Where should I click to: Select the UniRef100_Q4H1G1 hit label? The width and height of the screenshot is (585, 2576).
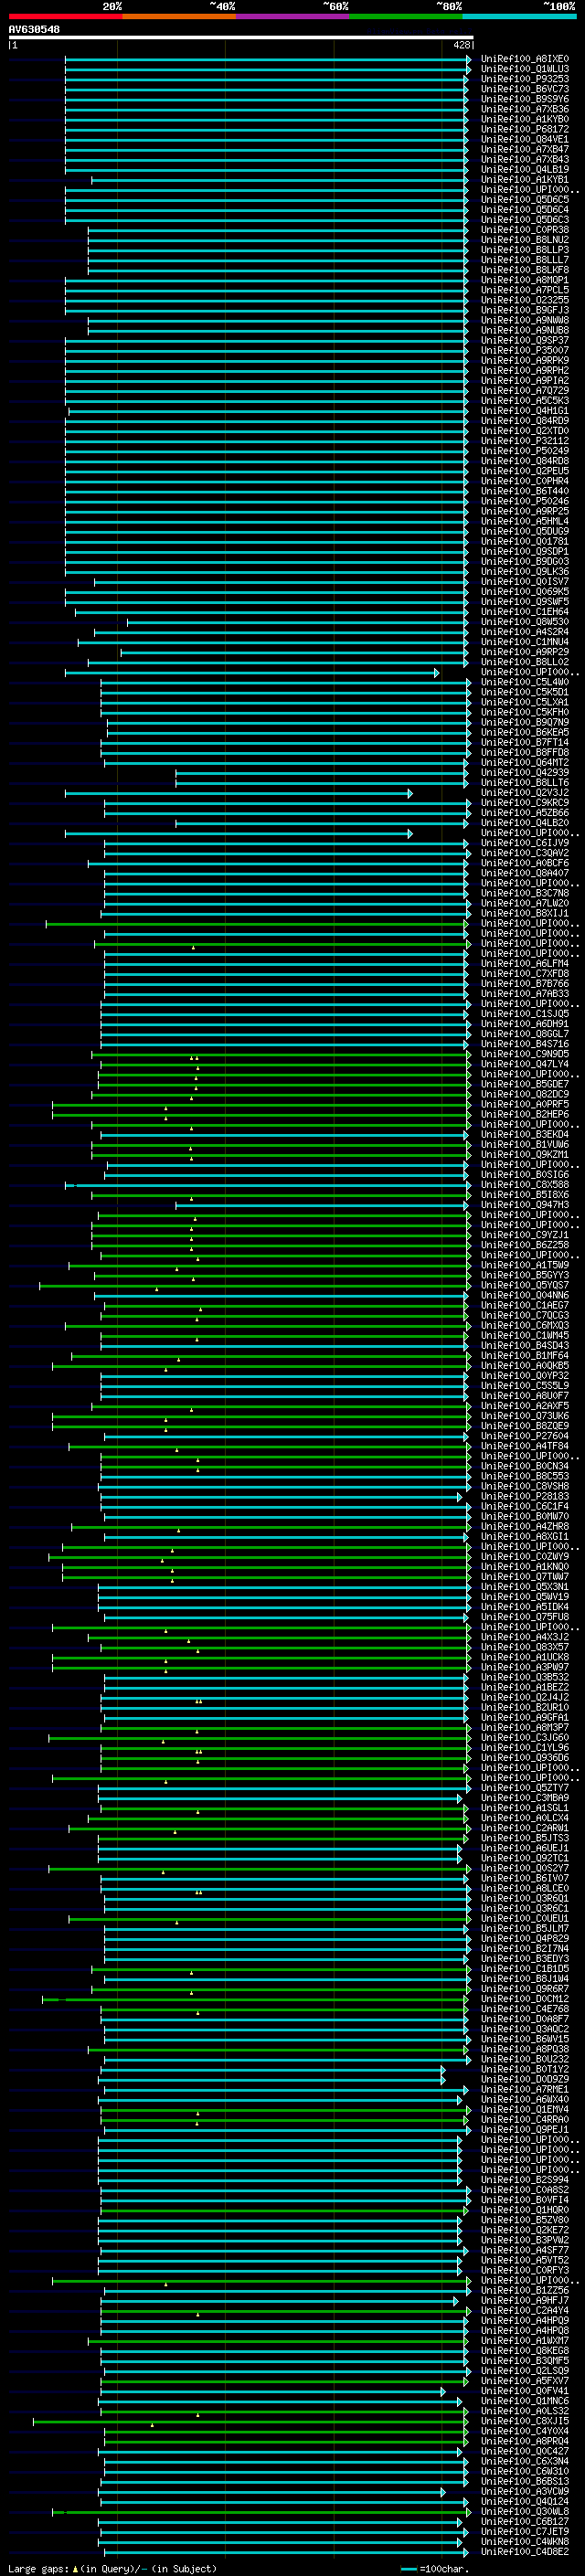pos(524,411)
